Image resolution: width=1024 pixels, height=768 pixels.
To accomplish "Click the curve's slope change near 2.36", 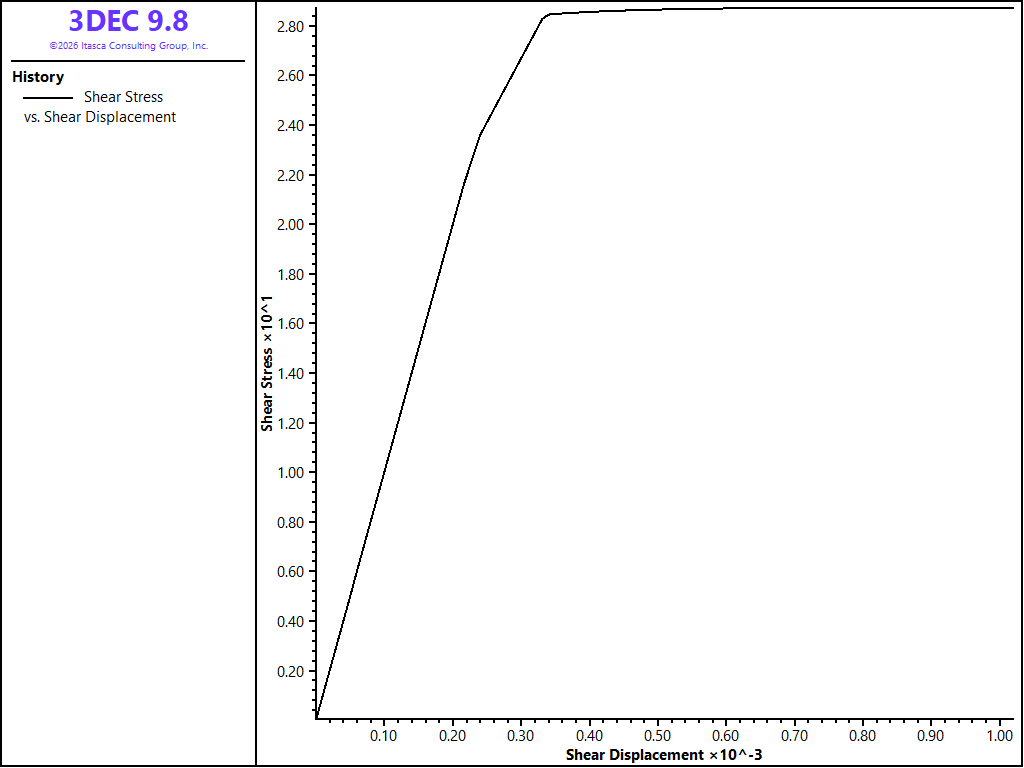I will pyautogui.click(x=481, y=135).
